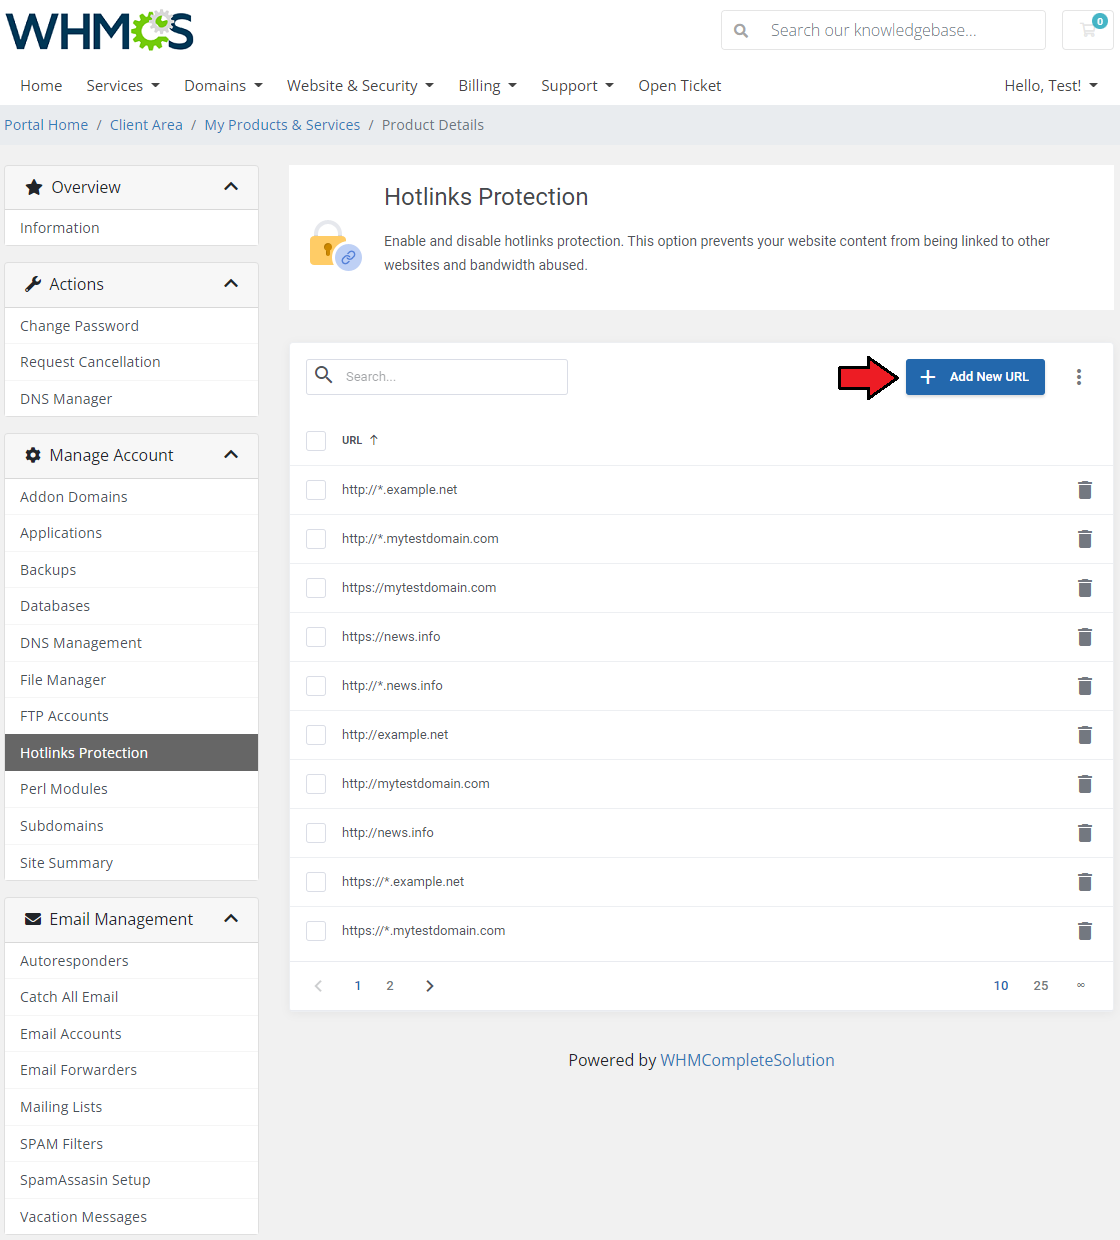
Task: Follow the Portal Home breadcrumb link
Action: pyautogui.click(x=46, y=125)
